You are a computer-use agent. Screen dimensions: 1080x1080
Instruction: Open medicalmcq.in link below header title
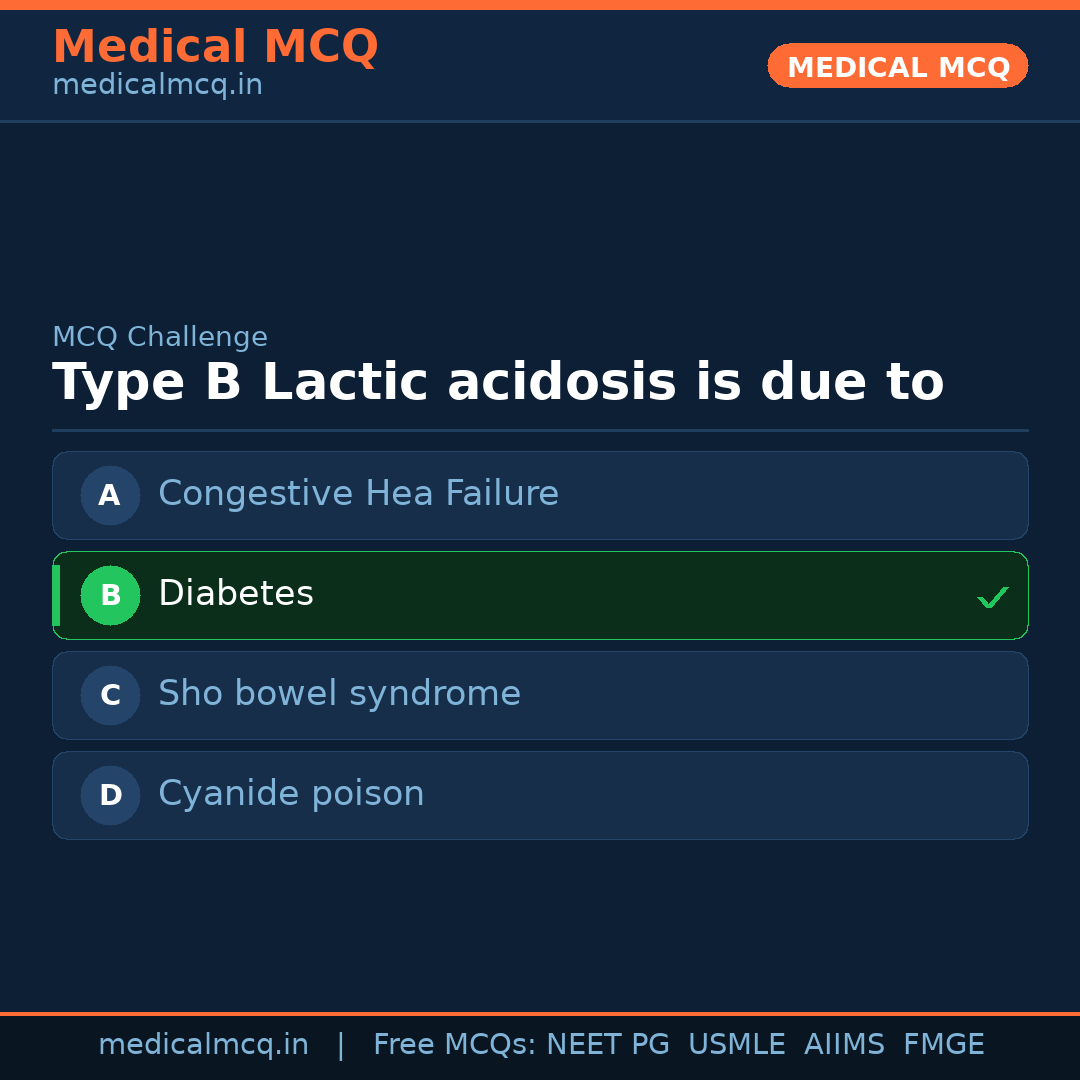point(157,86)
